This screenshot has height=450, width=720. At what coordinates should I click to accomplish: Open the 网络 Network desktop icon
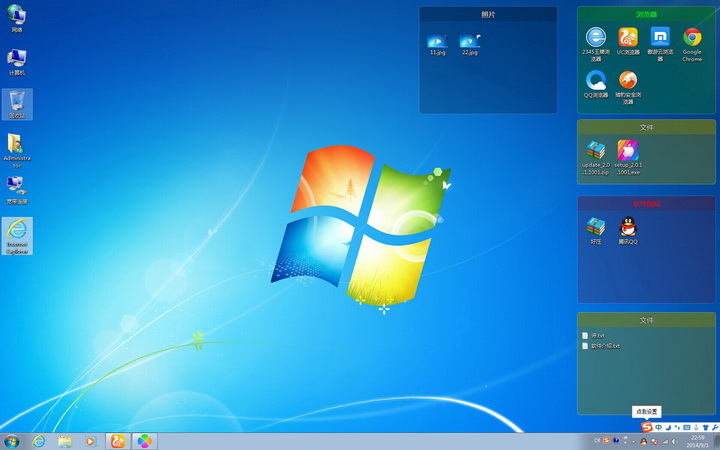point(17,18)
